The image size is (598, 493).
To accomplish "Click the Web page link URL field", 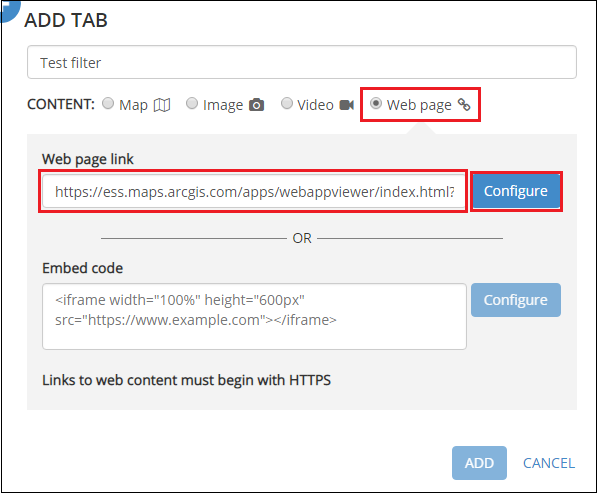I will 254,191.
